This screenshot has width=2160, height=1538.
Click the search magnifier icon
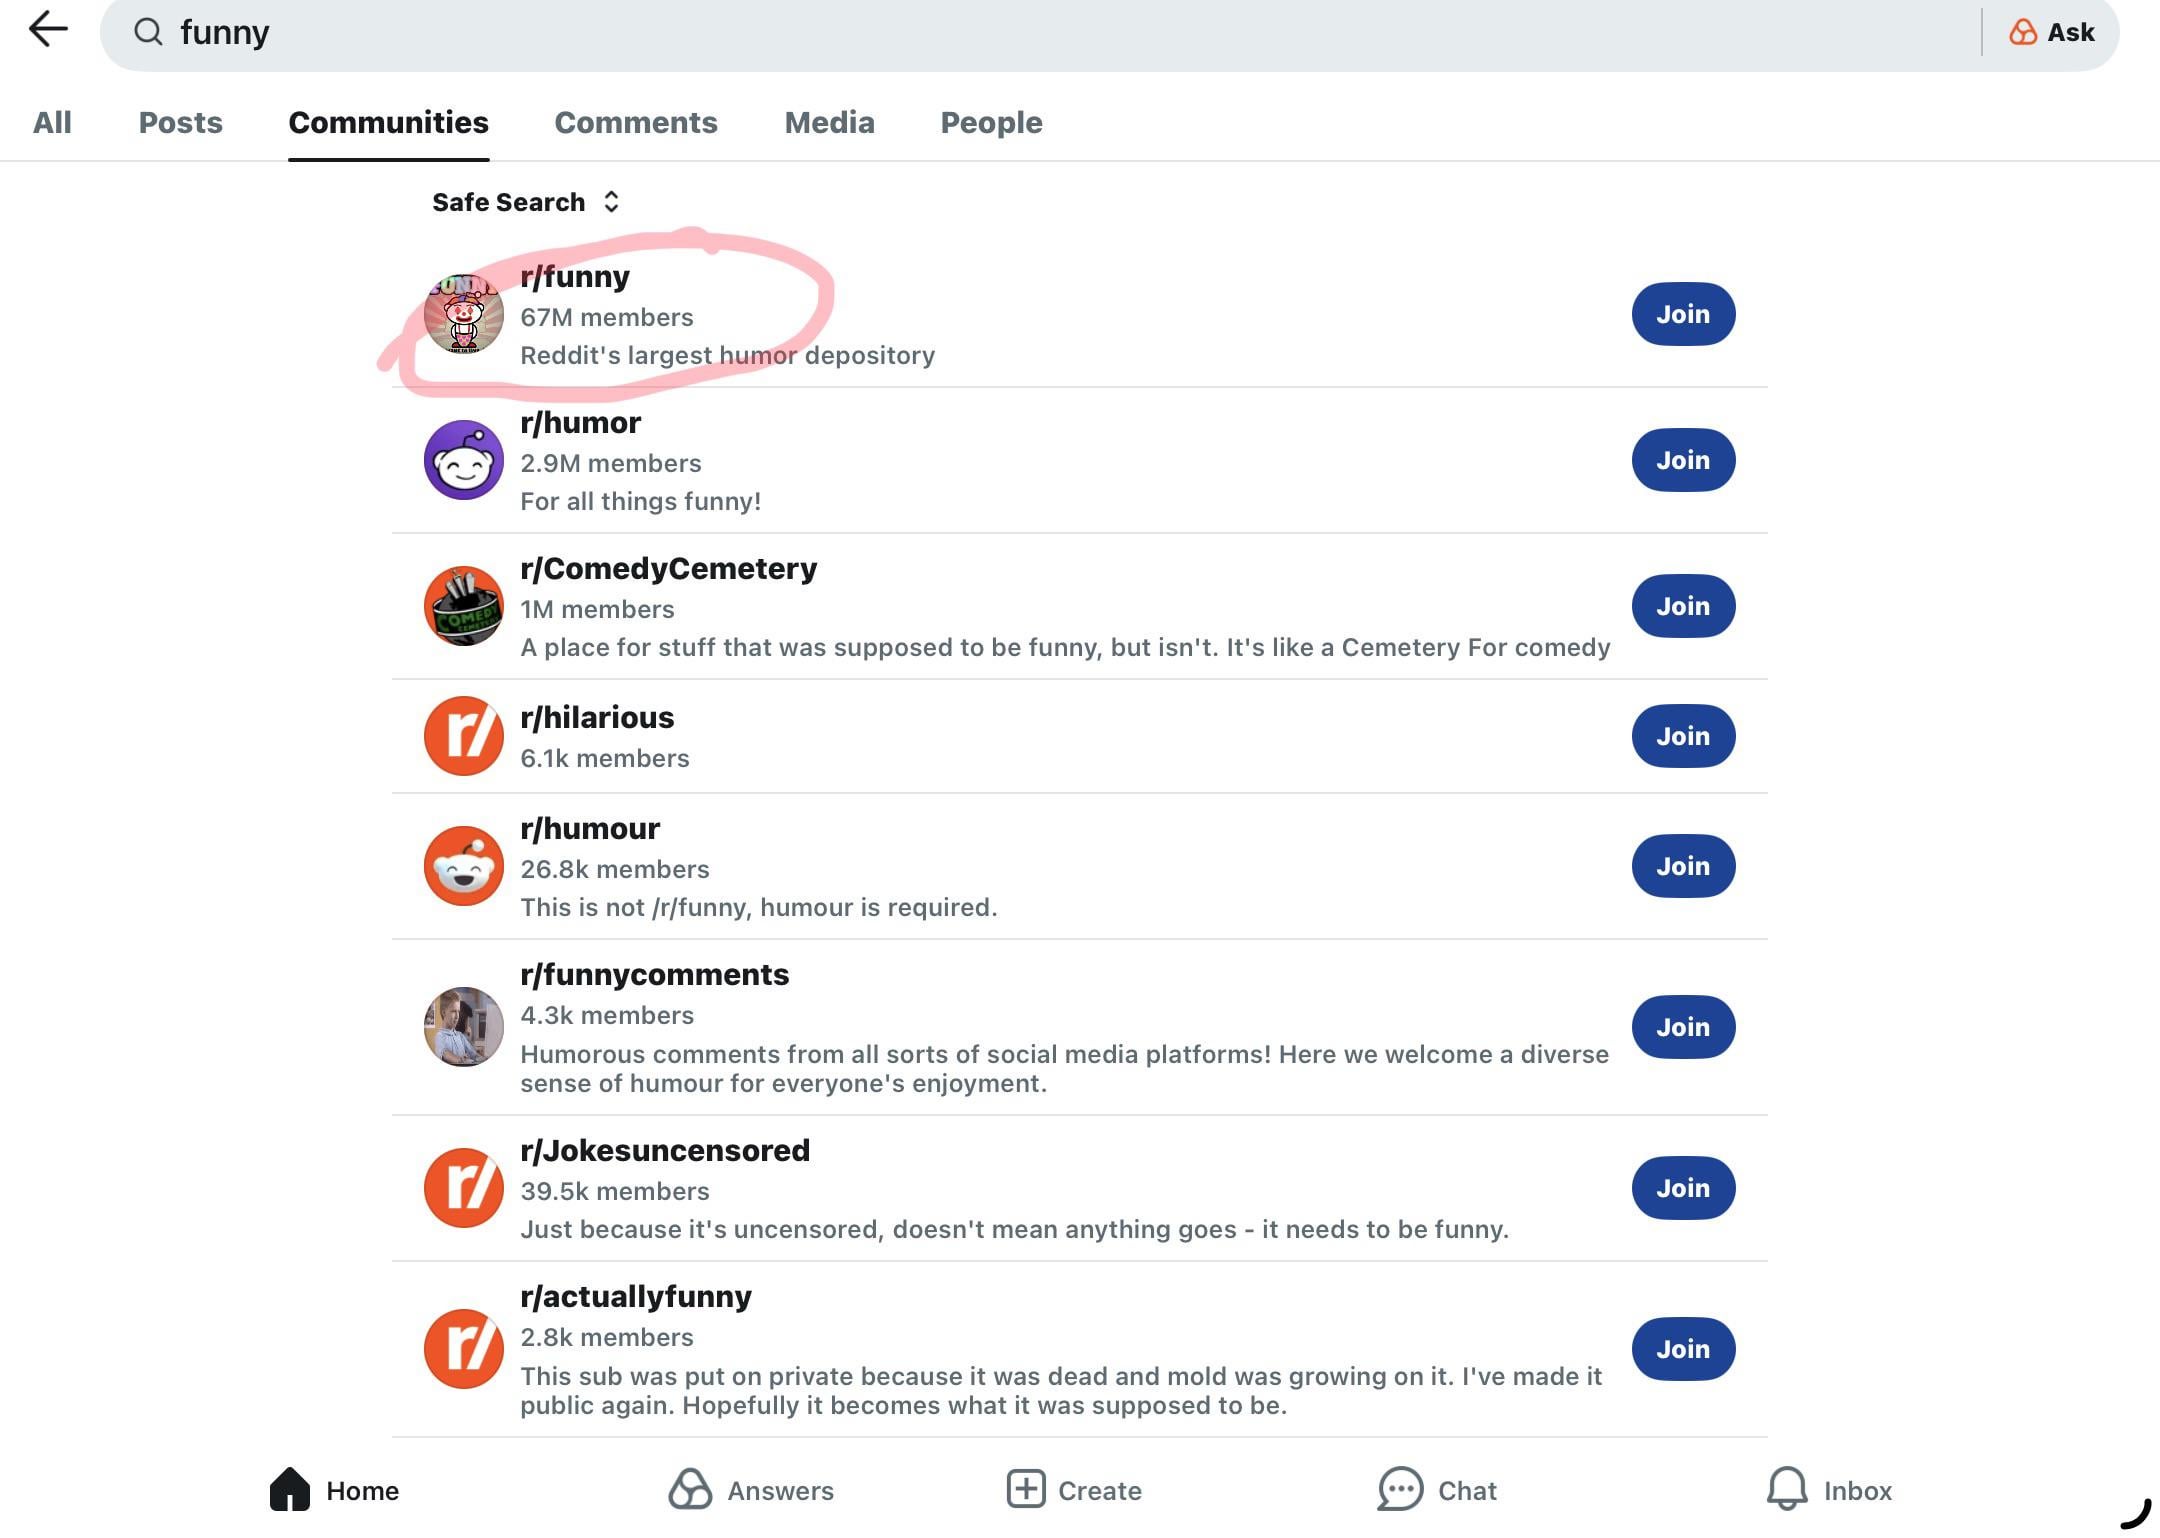point(148,32)
